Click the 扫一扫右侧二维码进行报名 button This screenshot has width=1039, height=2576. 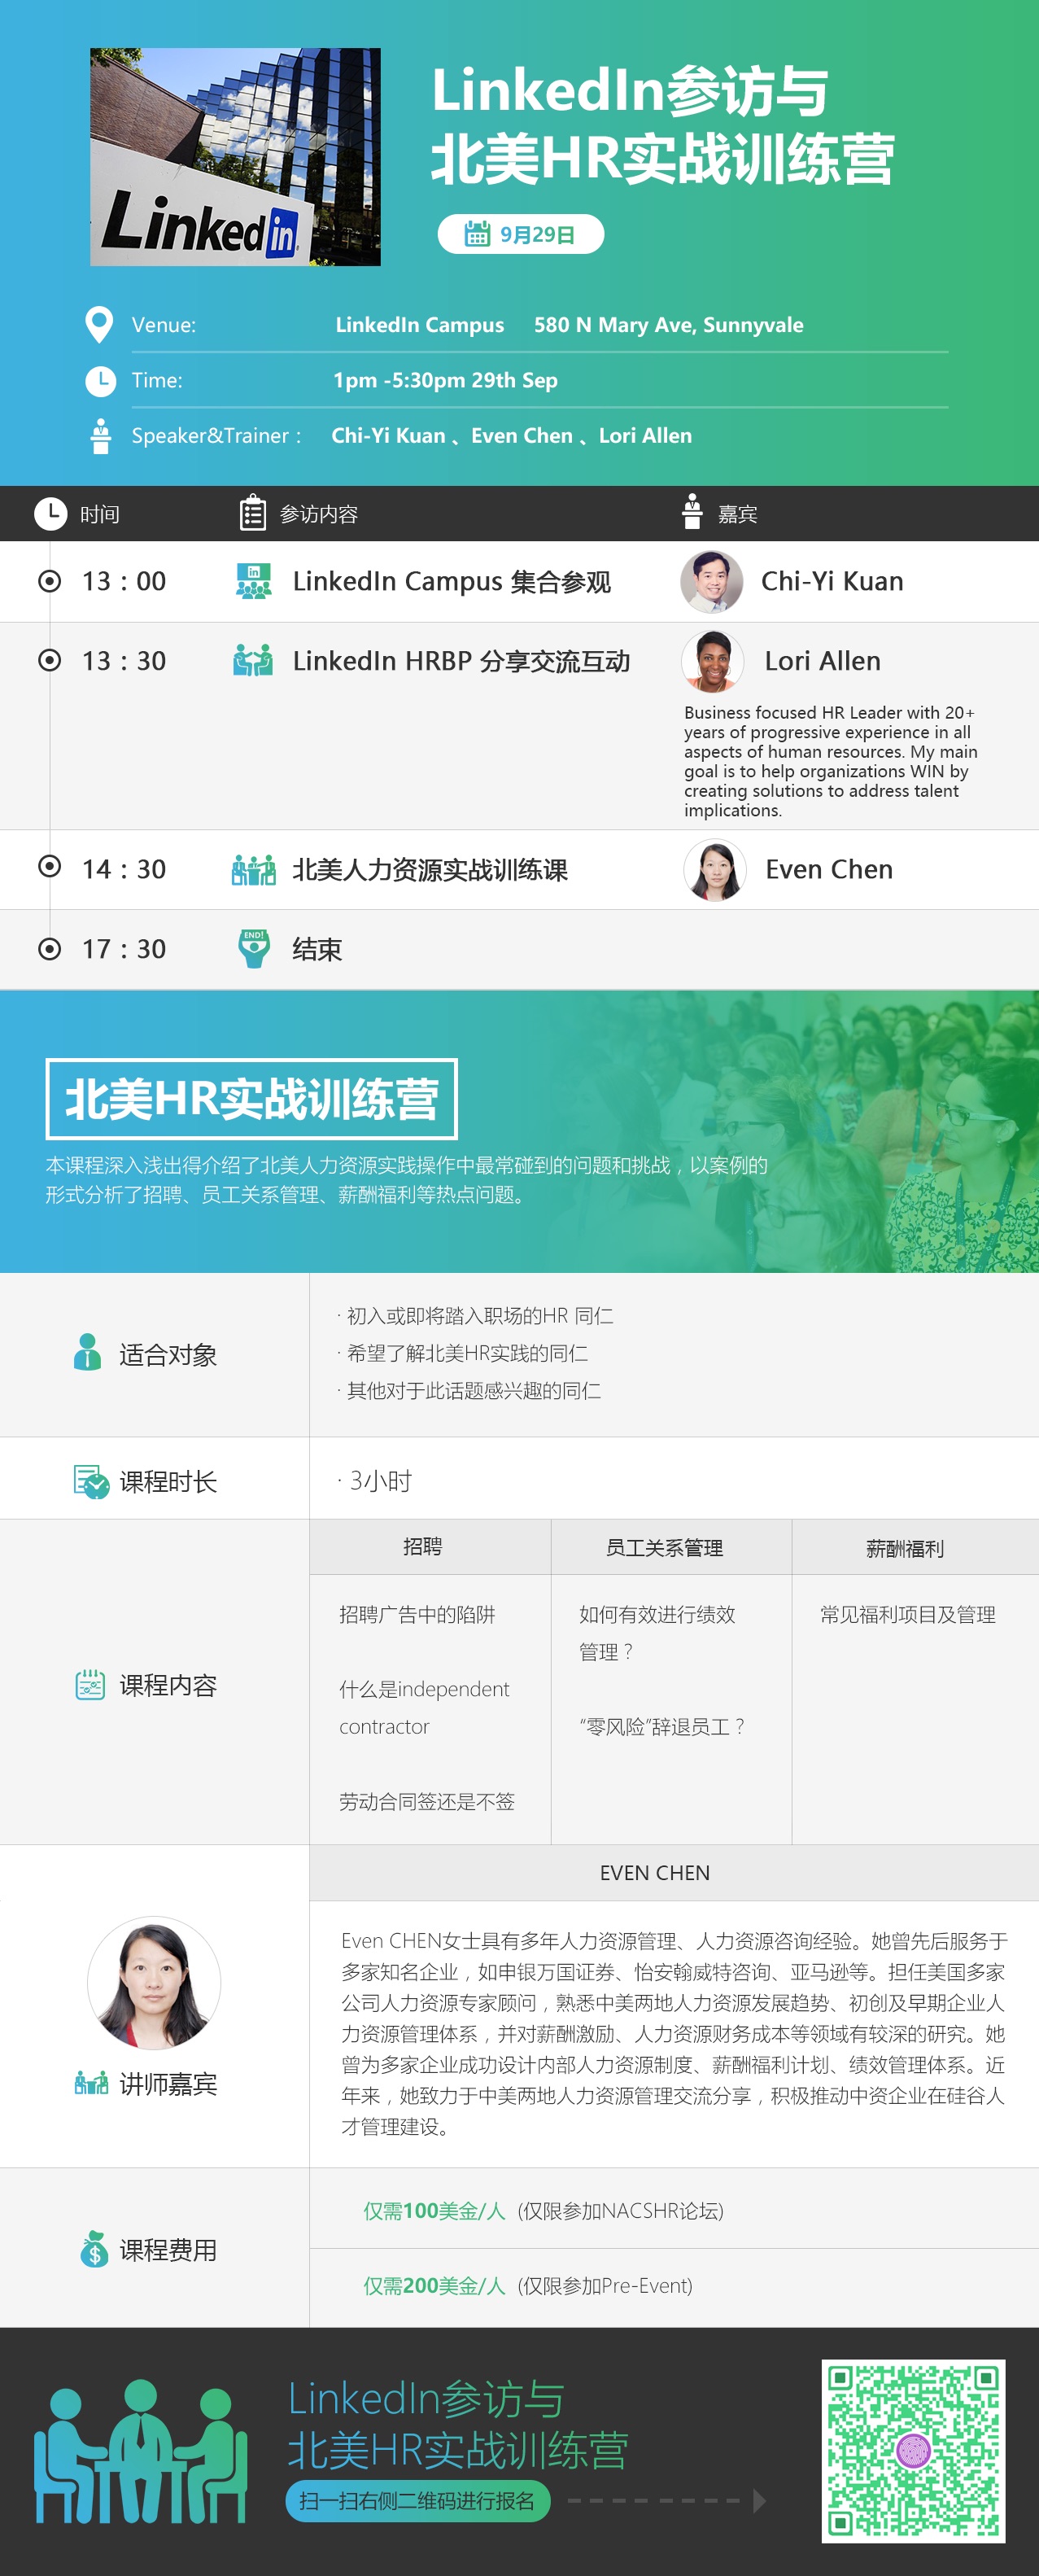418,2501
